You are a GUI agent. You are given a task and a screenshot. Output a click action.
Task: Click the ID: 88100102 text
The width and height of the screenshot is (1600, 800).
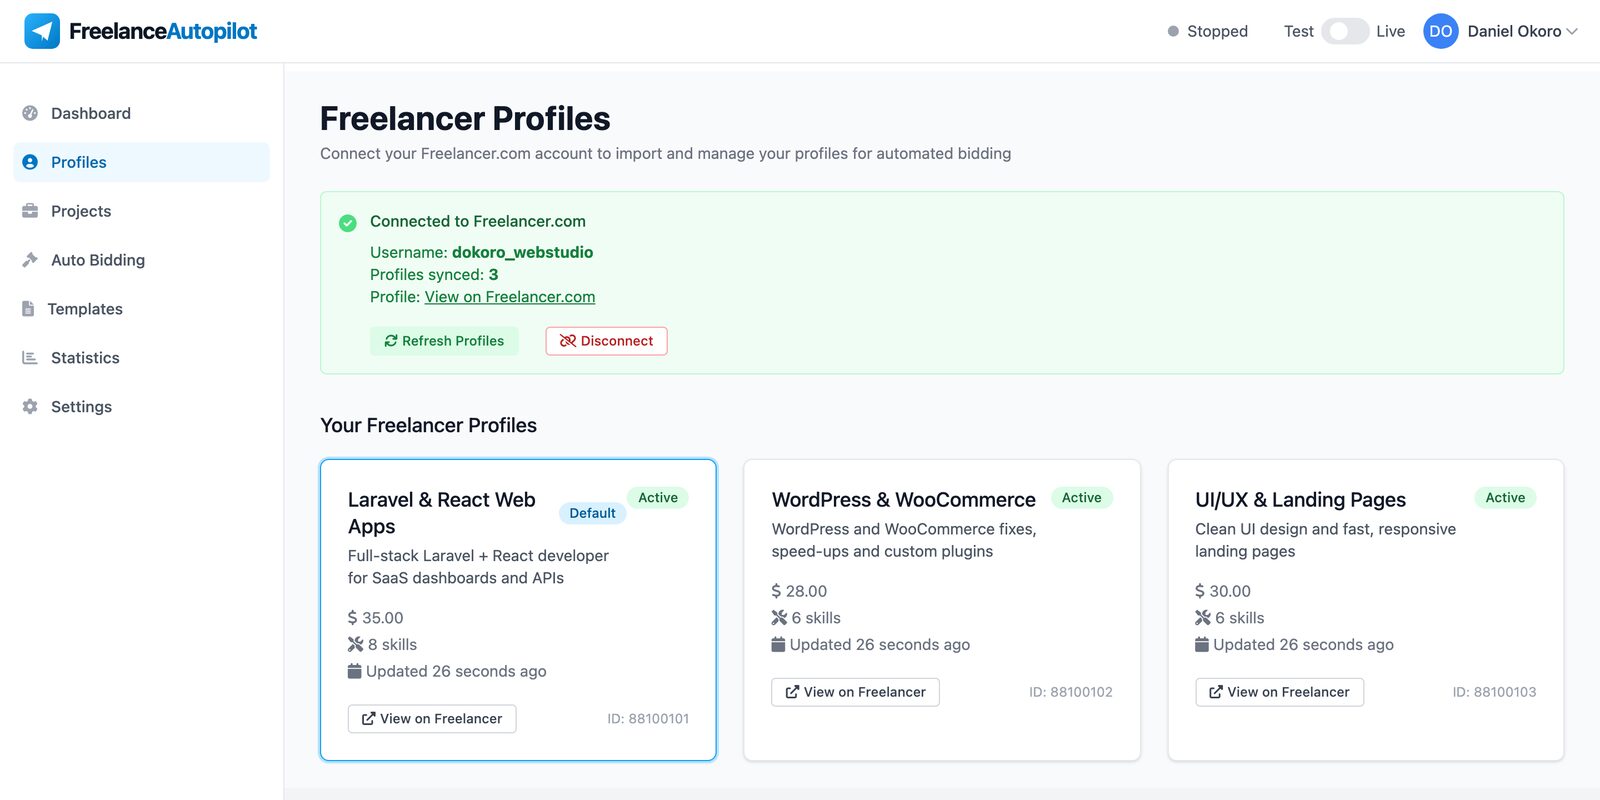tap(1071, 692)
